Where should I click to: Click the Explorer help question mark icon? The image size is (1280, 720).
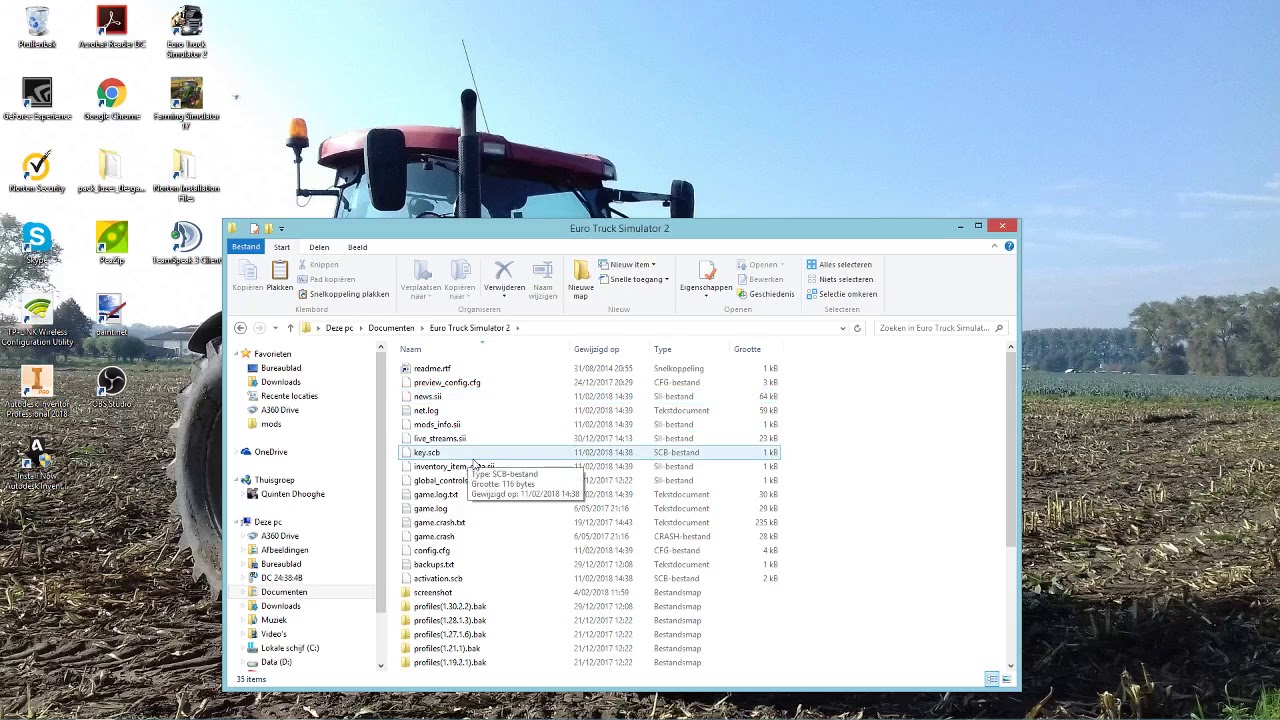coord(1009,246)
